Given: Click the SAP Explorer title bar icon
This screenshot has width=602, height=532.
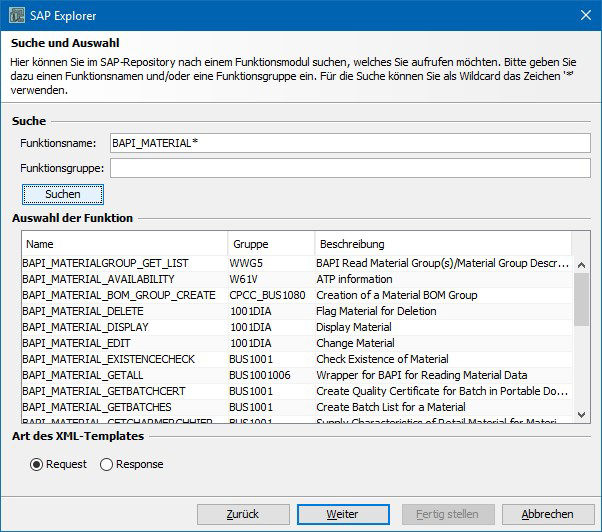Looking at the screenshot, I should tap(17, 15).
